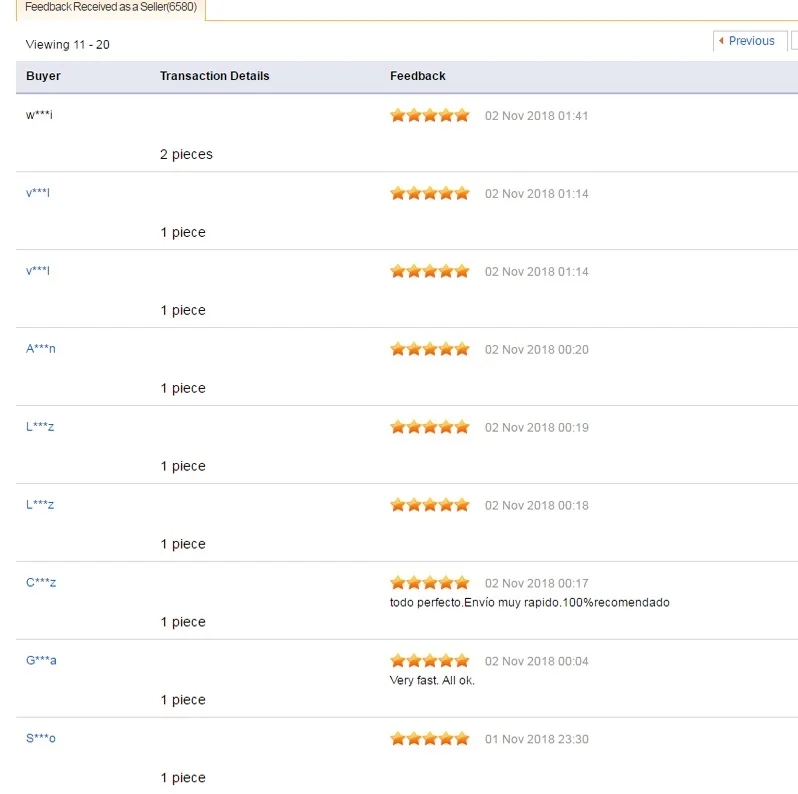798x794 pixels.
Task: Open buyer A***n's profile link
Action: click(x=41, y=349)
